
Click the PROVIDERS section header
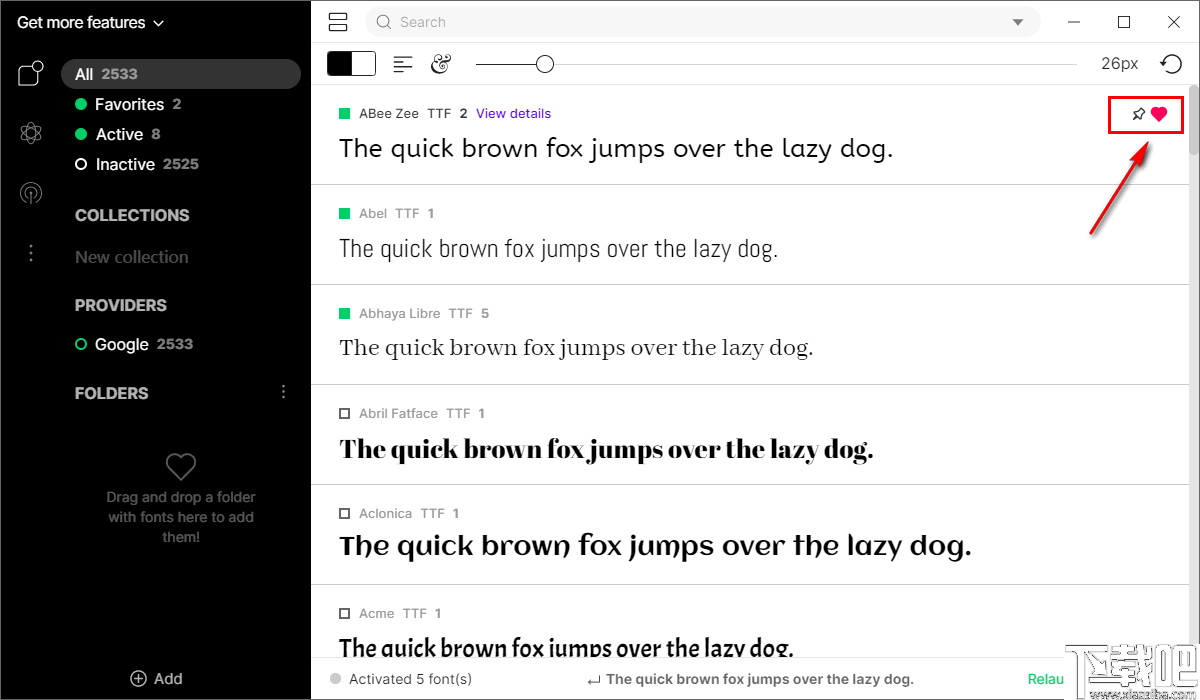pyautogui.click(x=121, y=305)
